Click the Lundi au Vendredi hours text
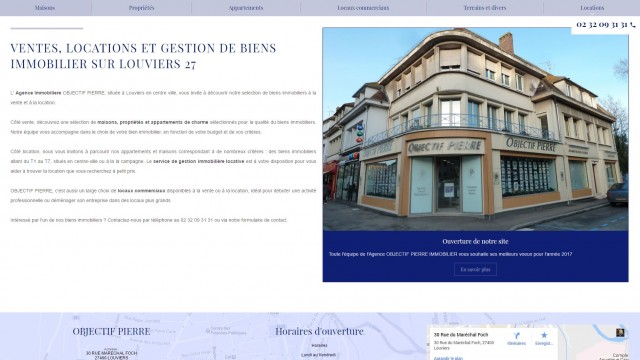The height and width of the screenshot is (360, 640). tap(318, 355)
